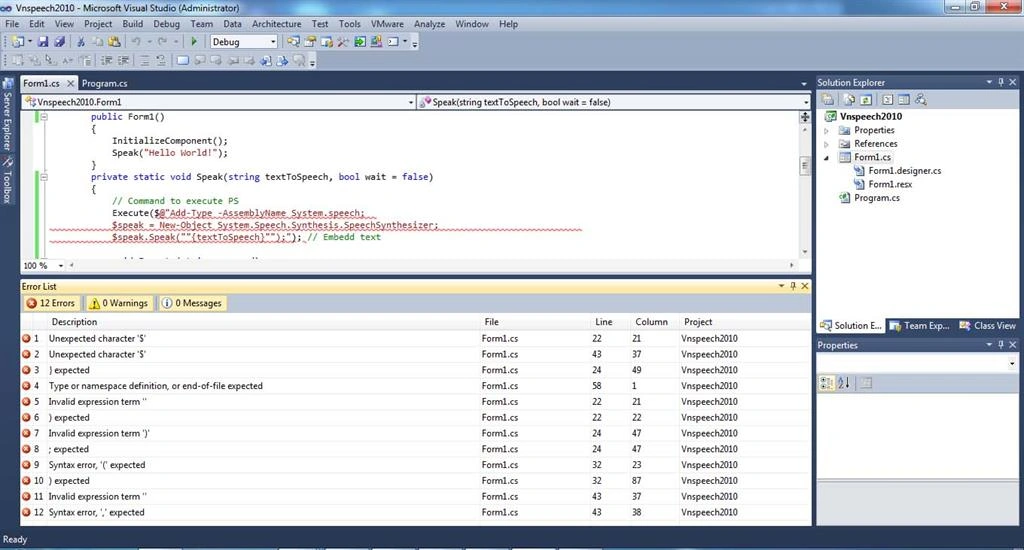Open the Vnspeech2010.Form1 class dropdown

[x=219, y=103]
